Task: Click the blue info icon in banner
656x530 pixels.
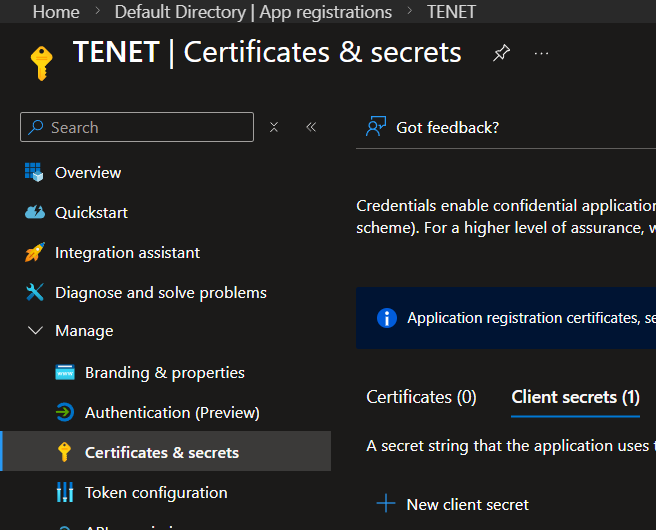Action: pyautogui.click(x=387, y=318)
